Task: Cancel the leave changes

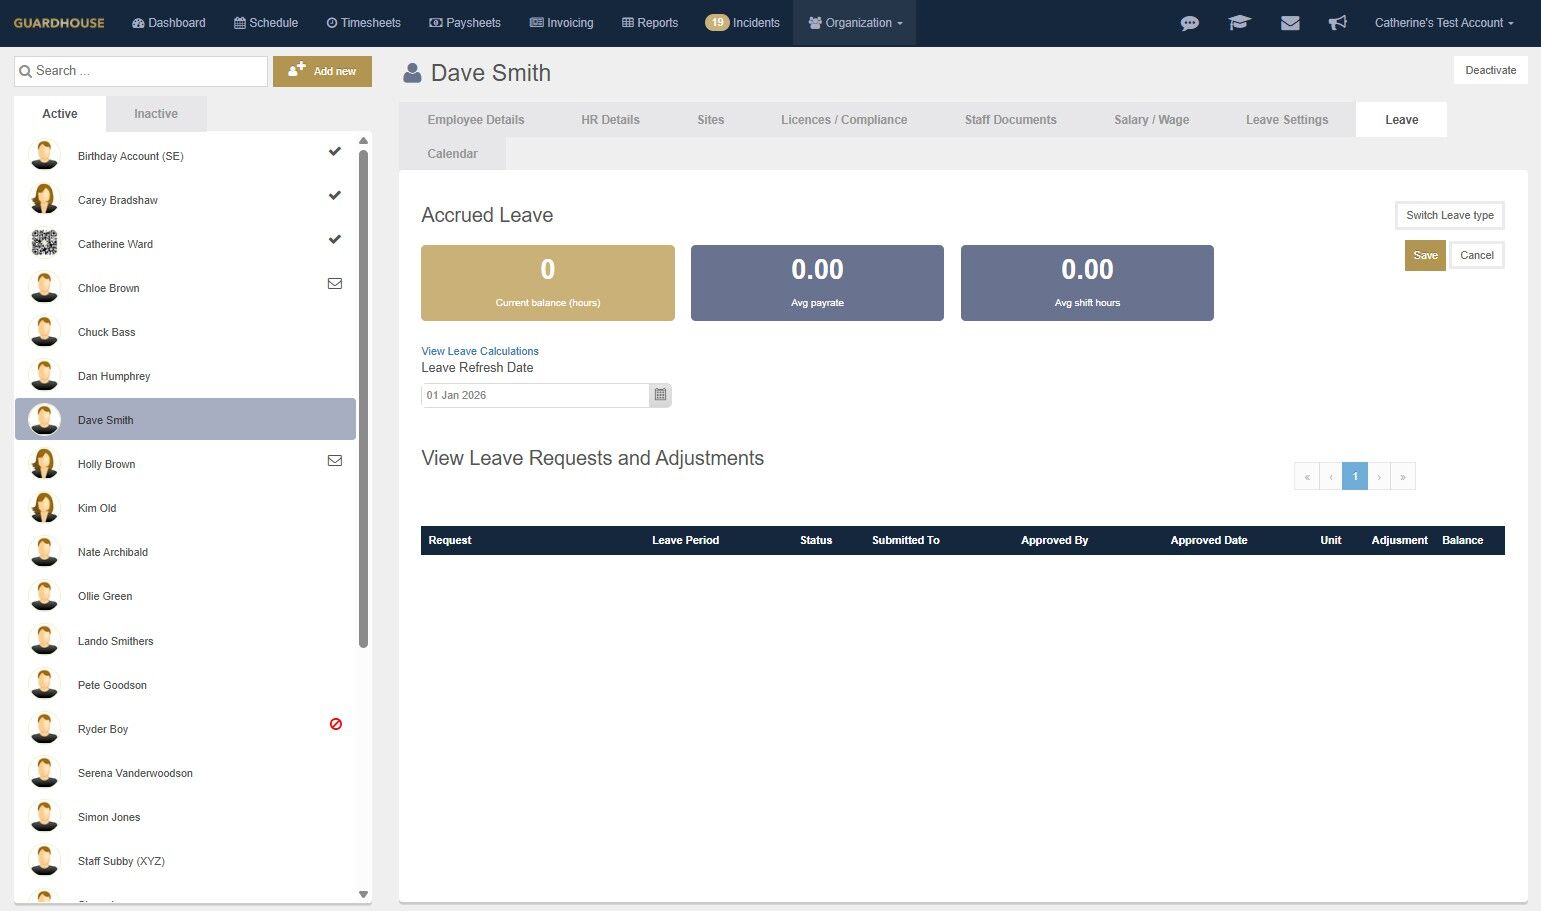Action: [1477, 255]
